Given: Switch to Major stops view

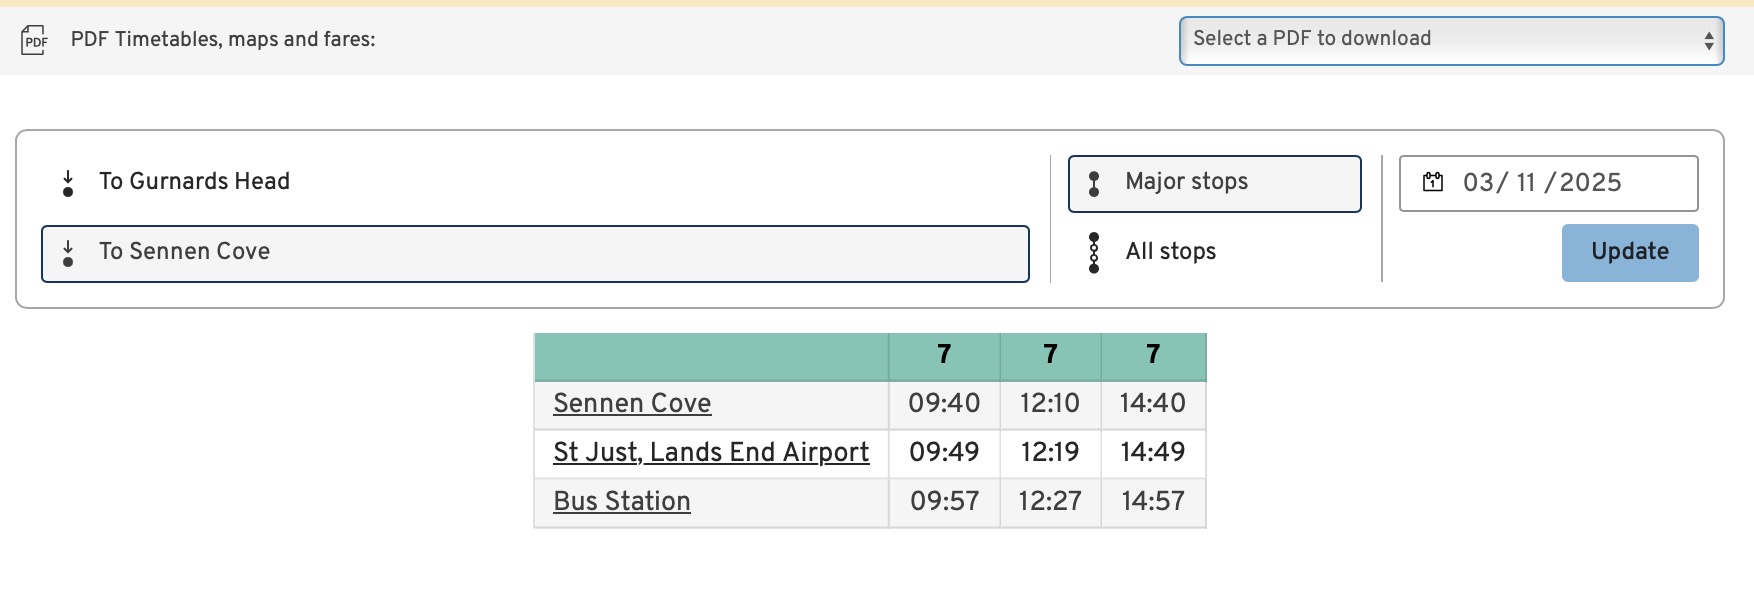Looking at the screenshot, I should 1214,183.
